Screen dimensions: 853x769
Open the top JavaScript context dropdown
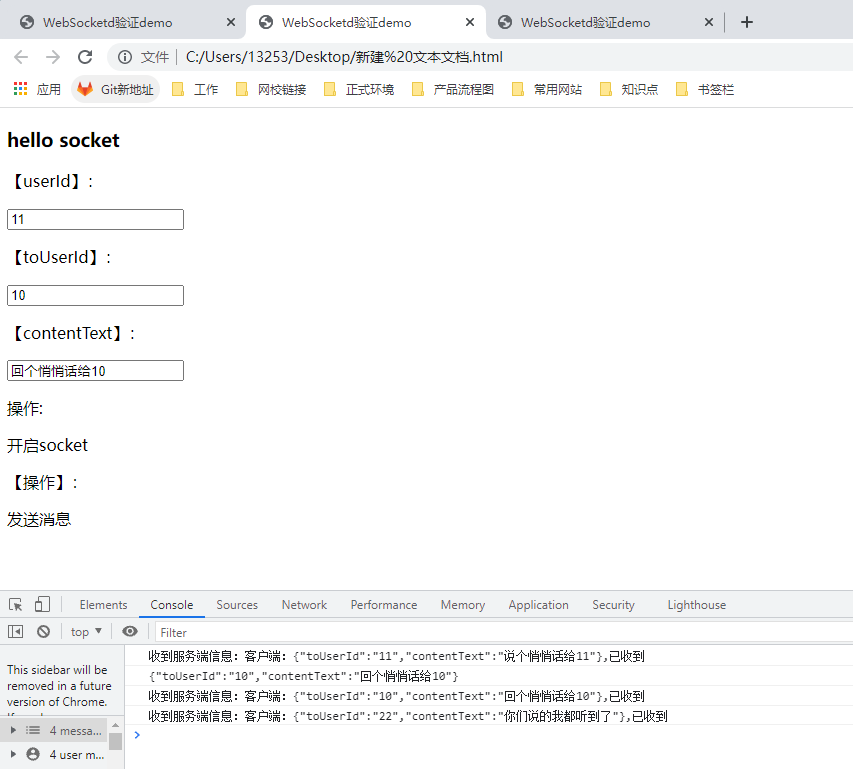click(x=86, y=631)
